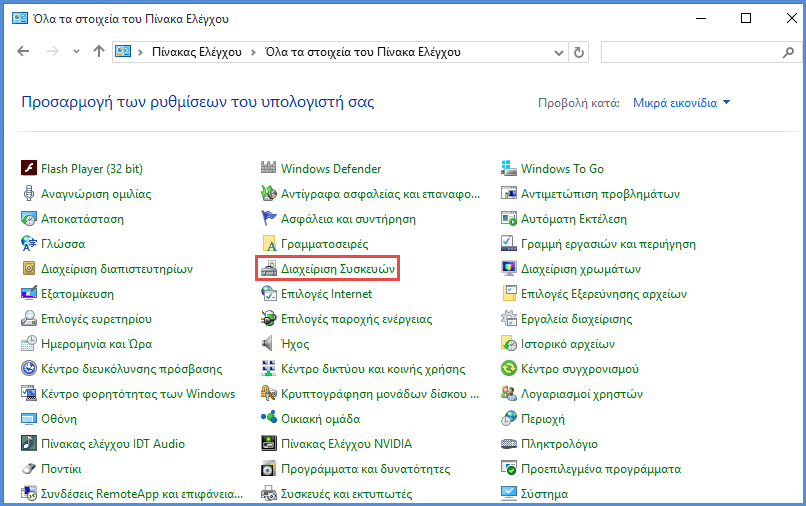This screenshot has height=506, width=806.
Task: Open Κέντρο φορητότητας των Windows
Action: (x=138, y=393)
